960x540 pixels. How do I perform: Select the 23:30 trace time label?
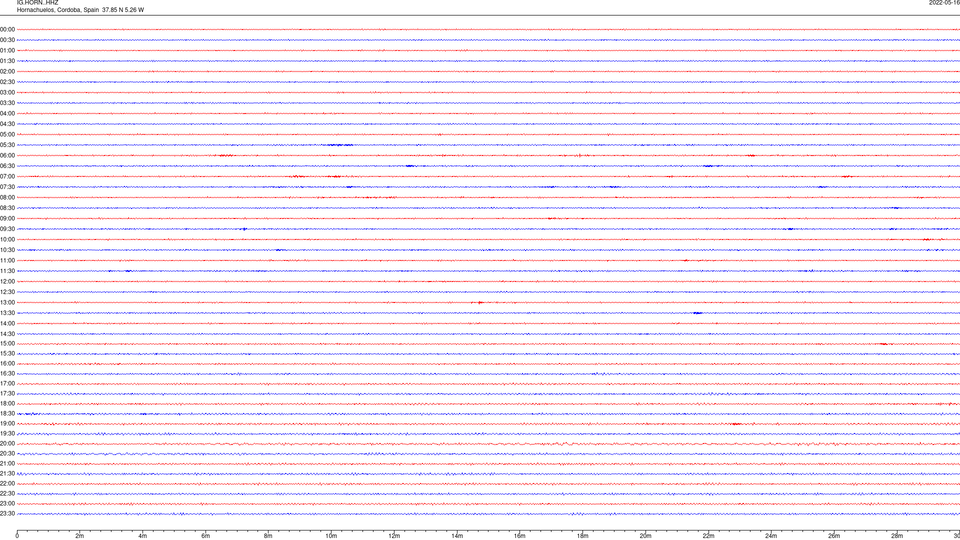7,514
